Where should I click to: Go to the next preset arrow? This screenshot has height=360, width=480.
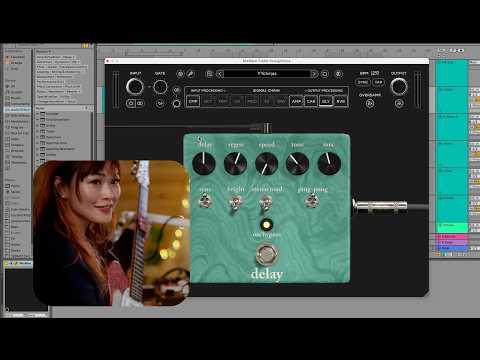coord(314,74)
